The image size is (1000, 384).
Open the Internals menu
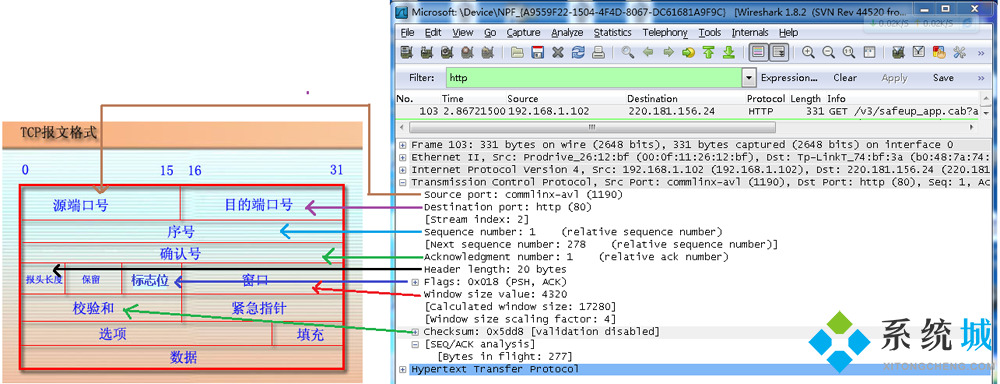pyautogui.click(x=750, y=33)
